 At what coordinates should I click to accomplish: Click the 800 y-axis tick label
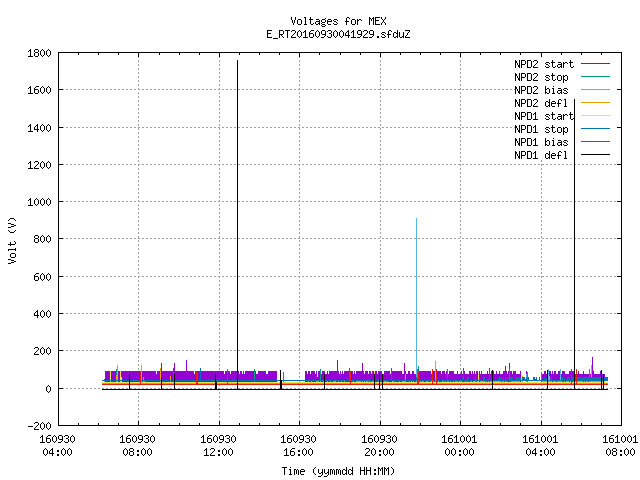coord(42,239)
